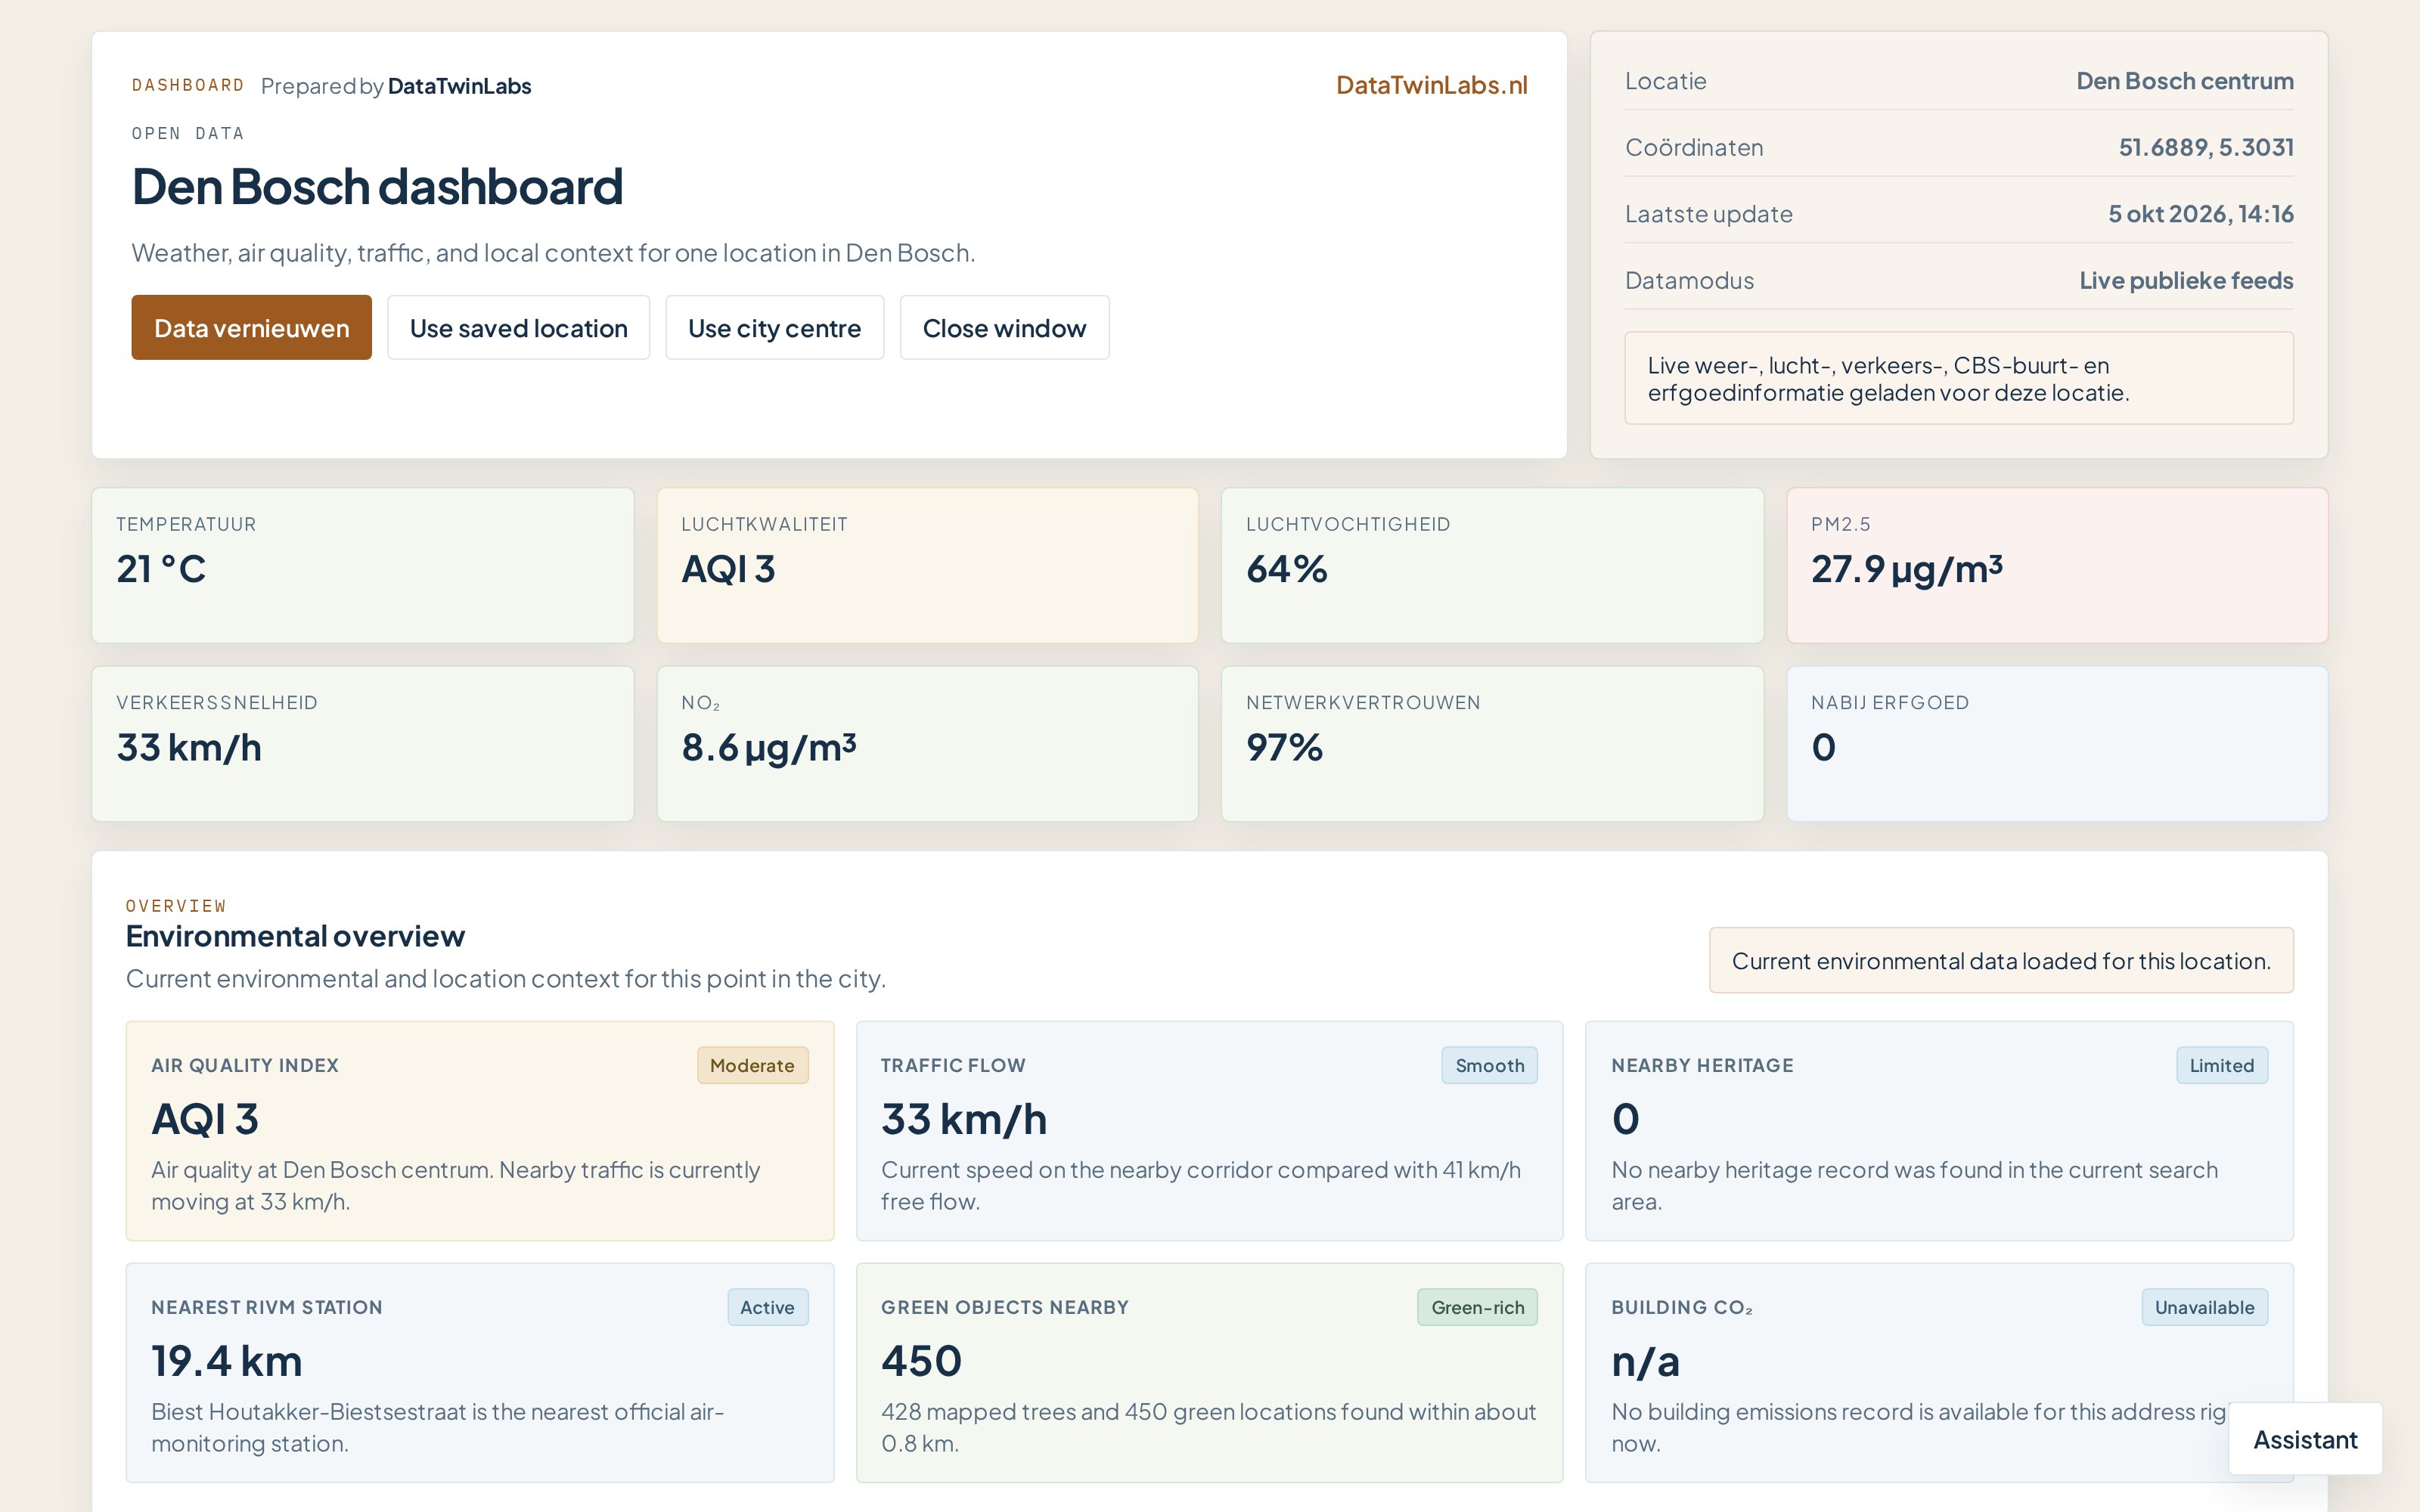2420x1512 pixels.
Task: Click the 5 okt 2026, 14:16 timestamp
Action: [2200, 214]
